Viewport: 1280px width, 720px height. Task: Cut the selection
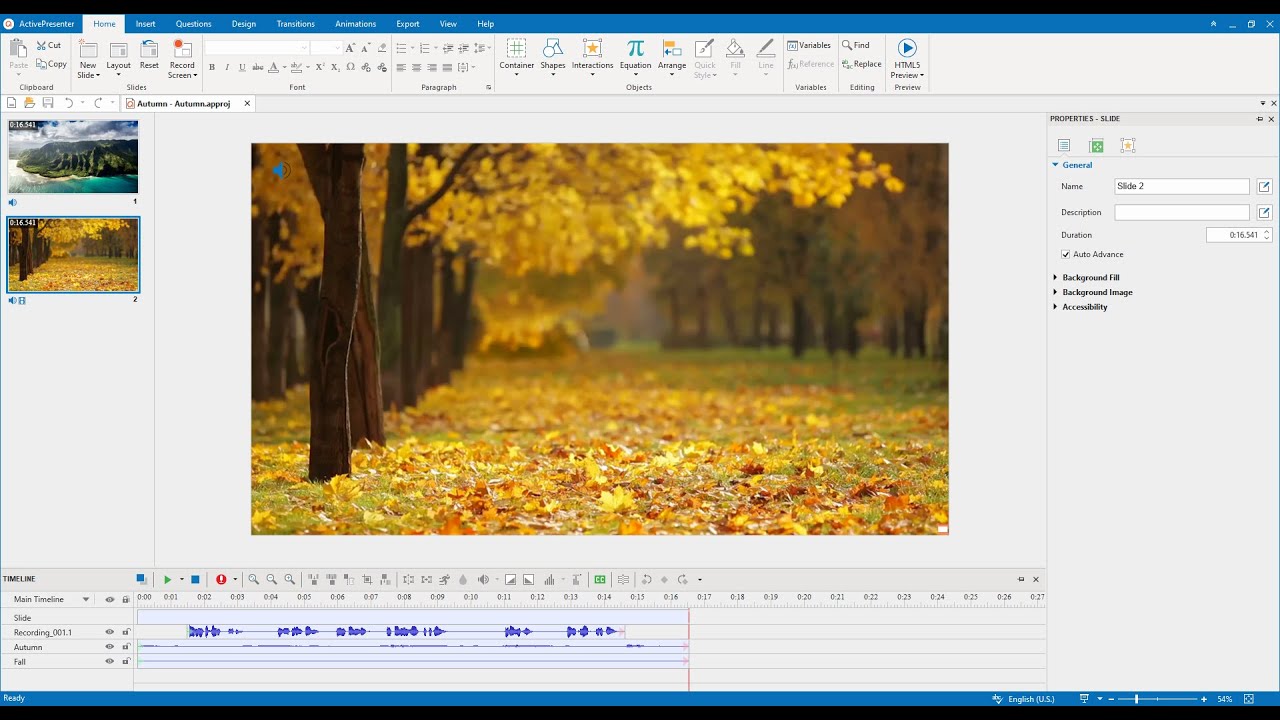(49, 45)
